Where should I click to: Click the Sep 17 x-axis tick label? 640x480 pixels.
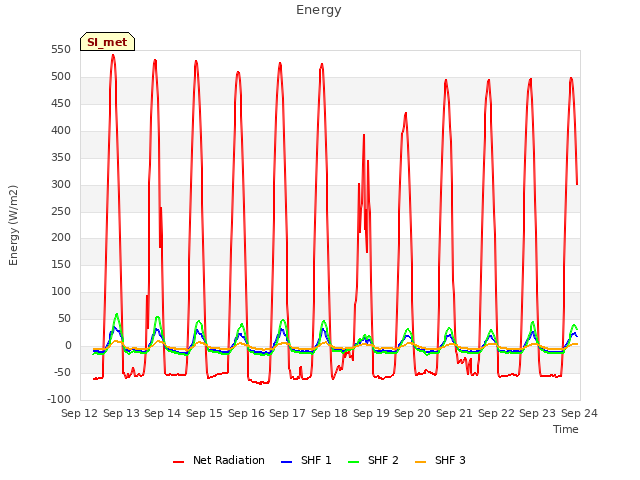(x=287, y=413)
